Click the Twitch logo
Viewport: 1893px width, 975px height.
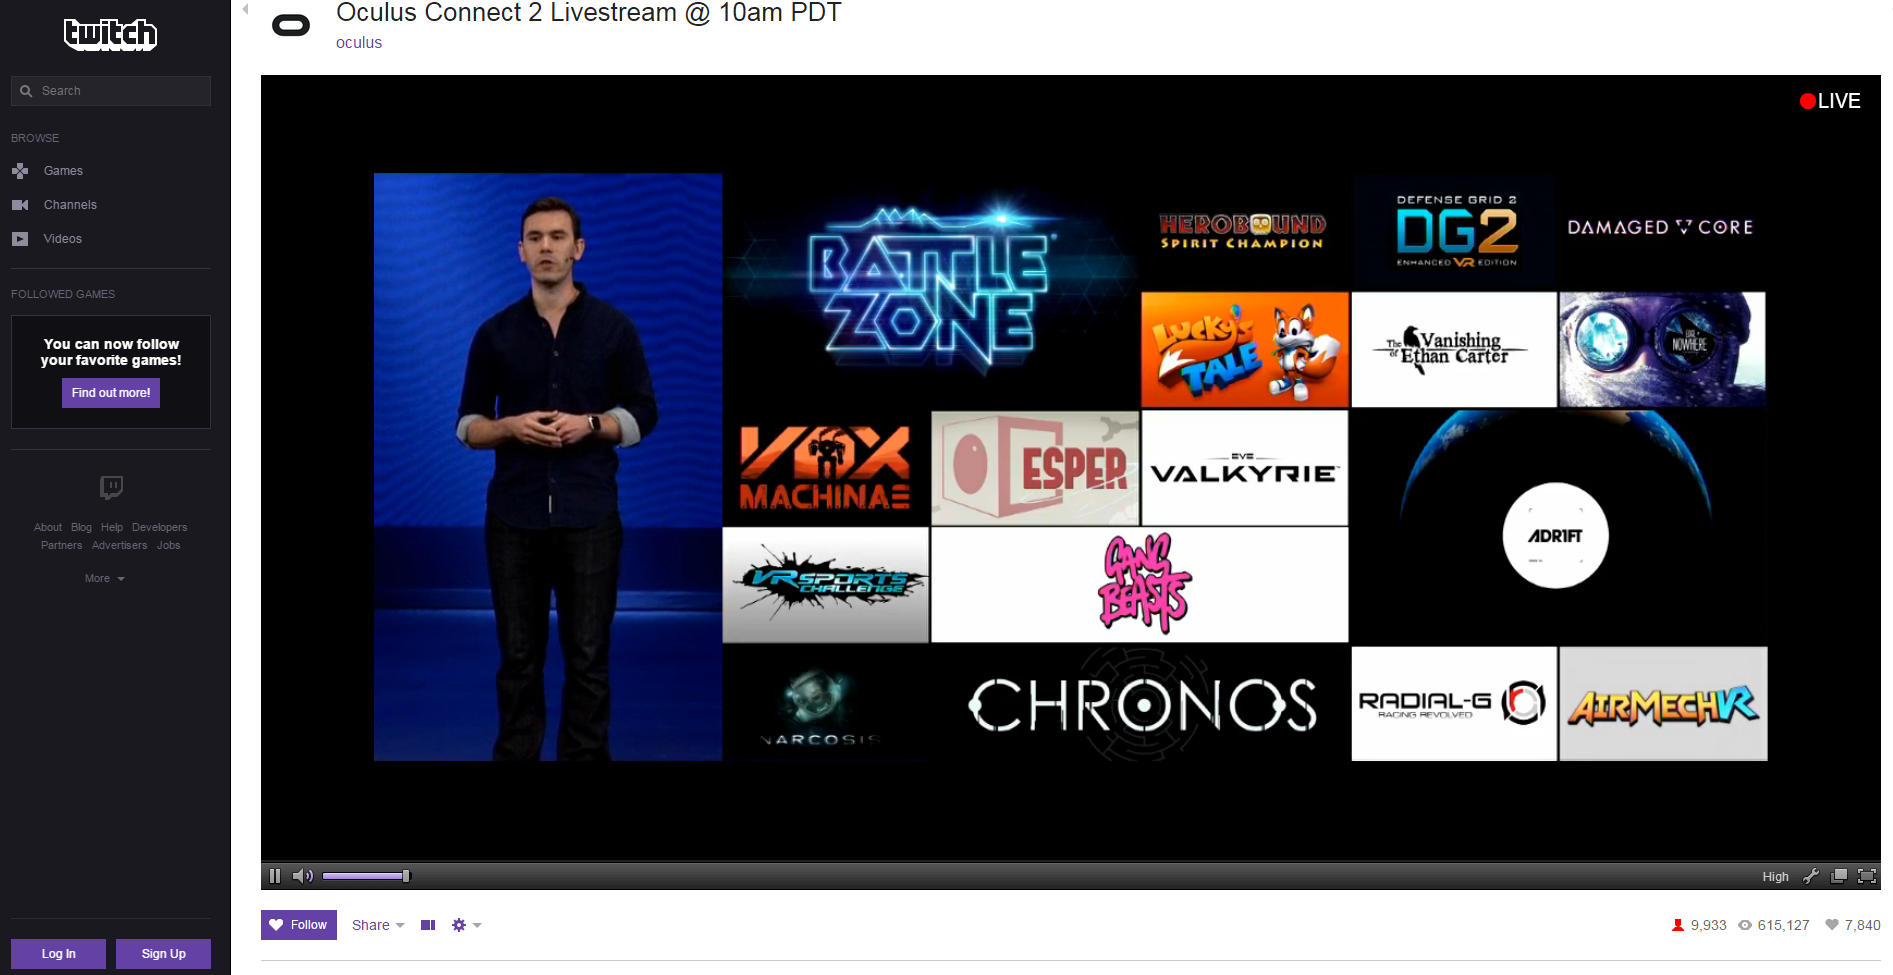point(110,35)
